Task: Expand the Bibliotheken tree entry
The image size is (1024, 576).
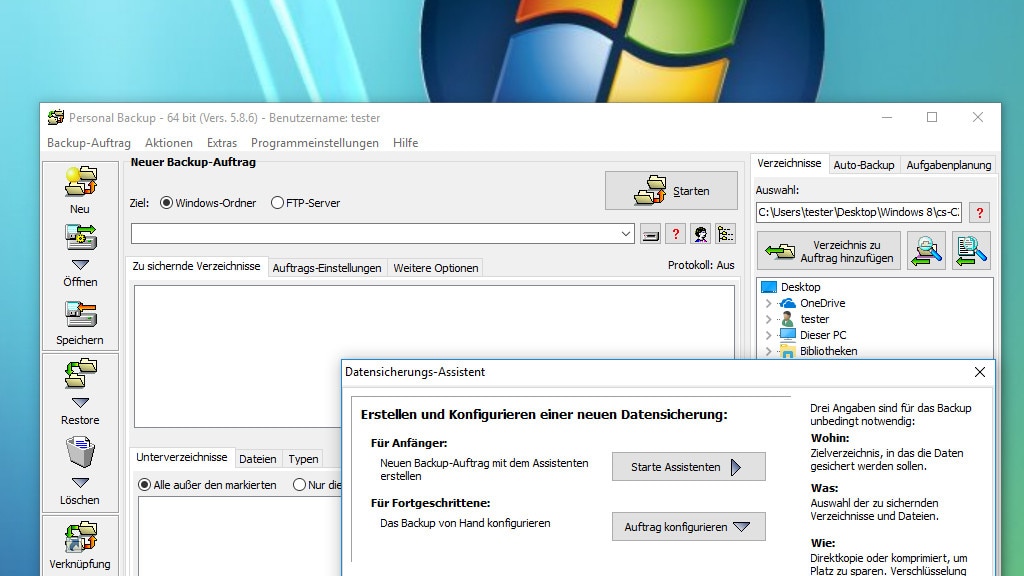Action: click(769, 351)
